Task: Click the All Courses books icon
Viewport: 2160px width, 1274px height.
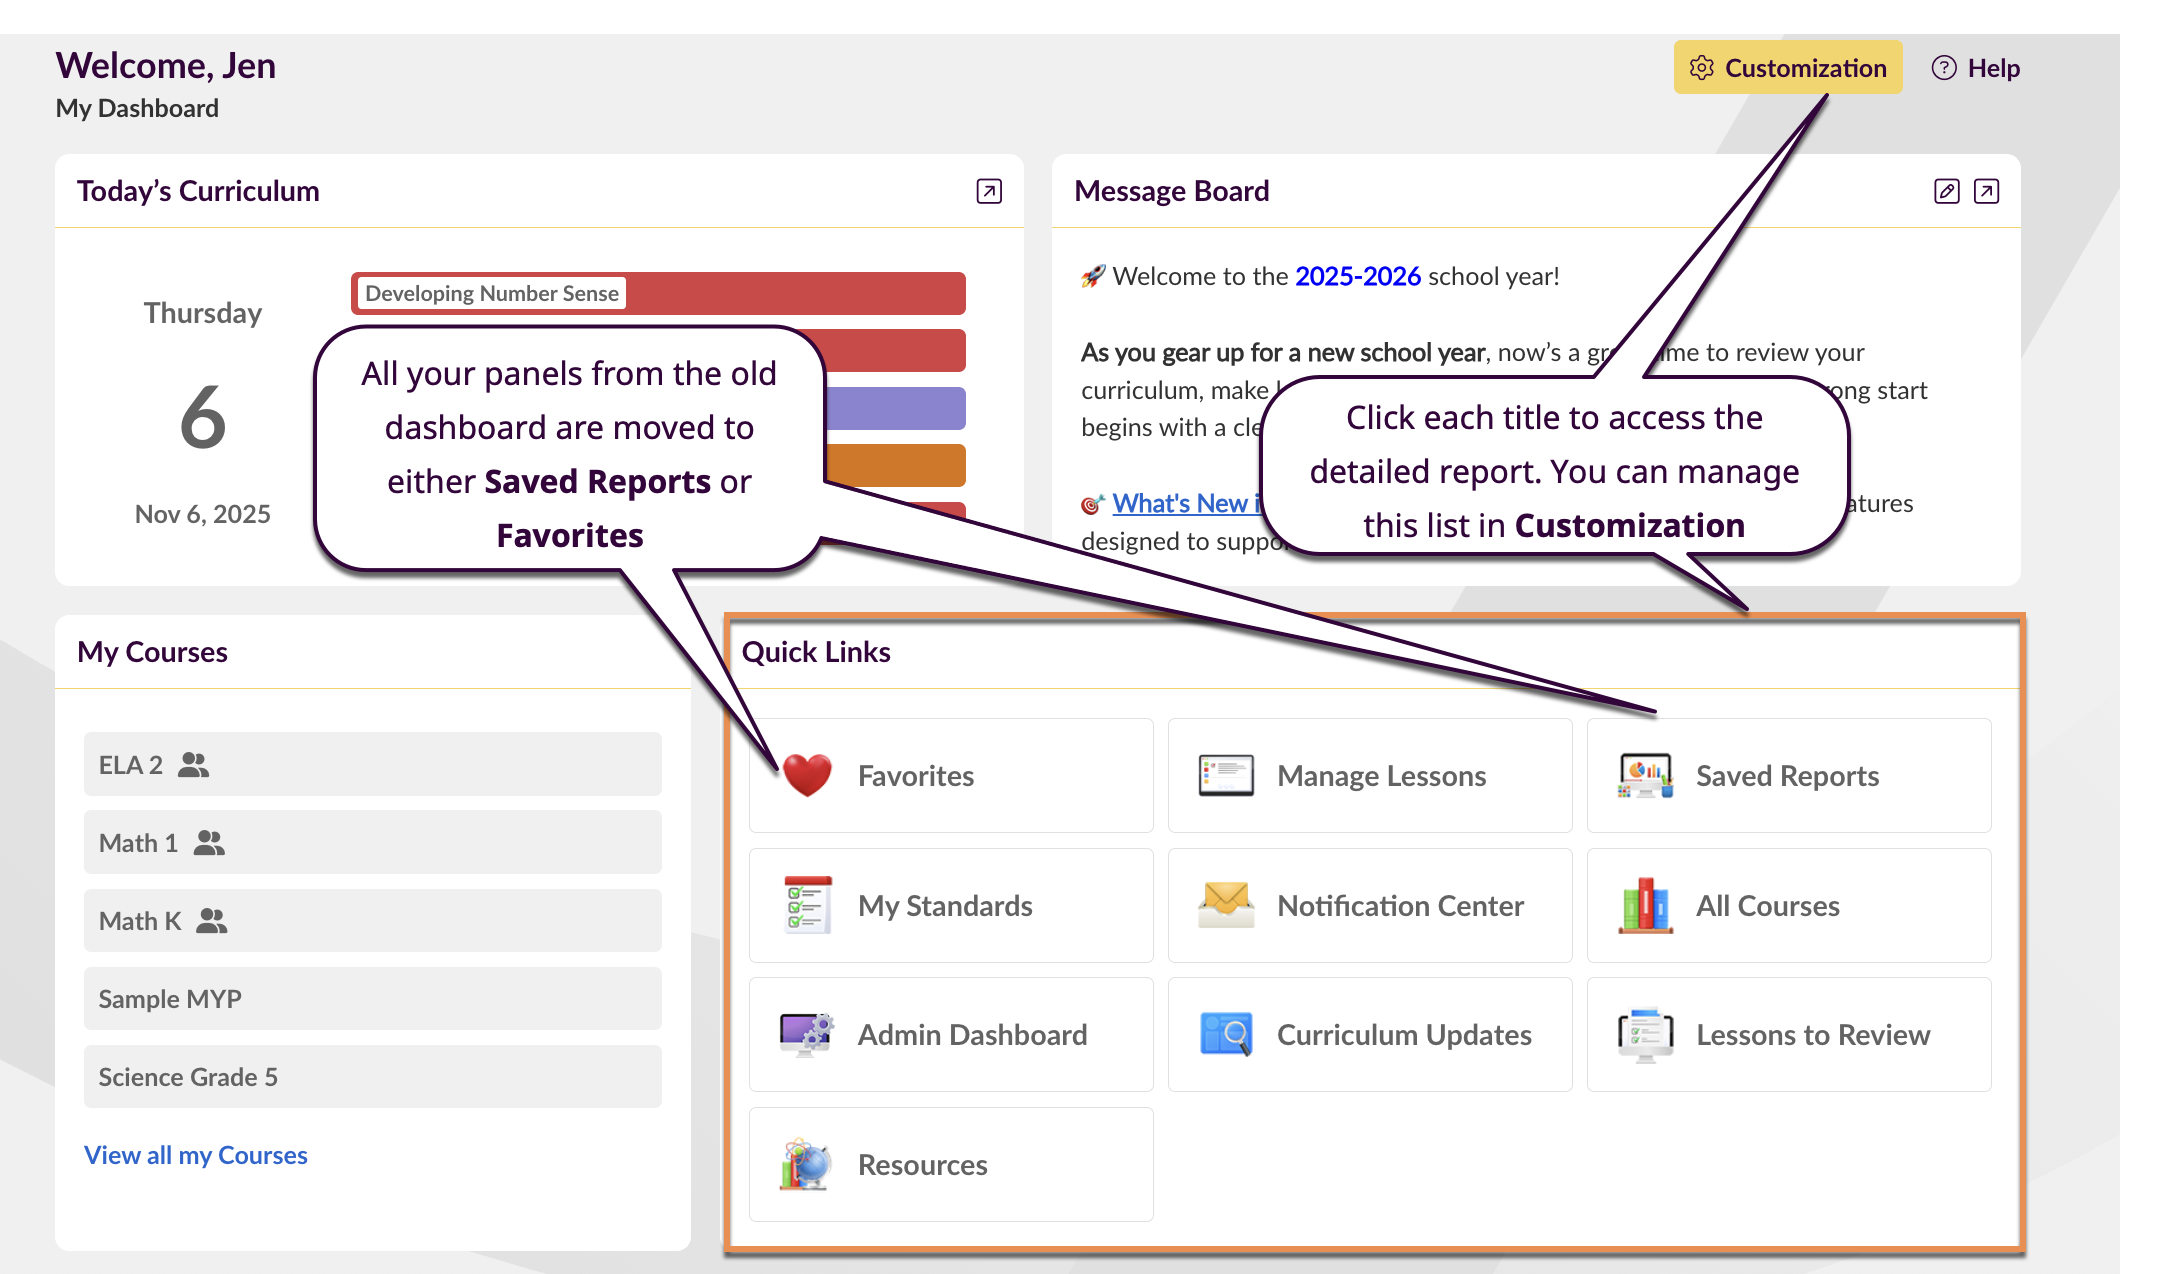Action: [x=1645, y=905]
